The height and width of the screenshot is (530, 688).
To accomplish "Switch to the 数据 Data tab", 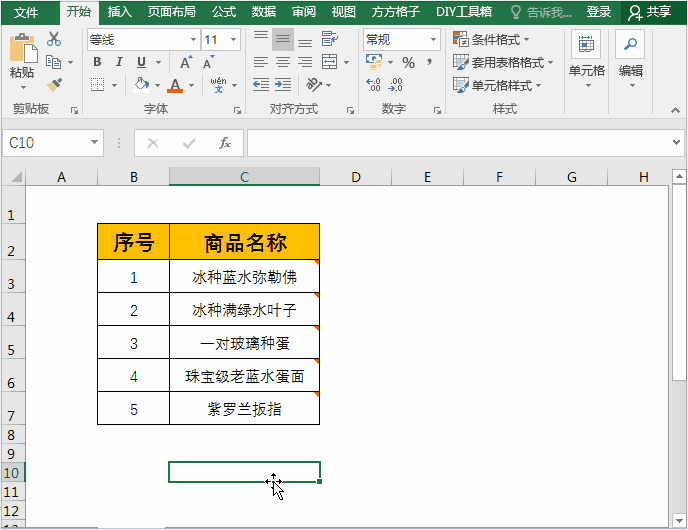I will [264, 12].
